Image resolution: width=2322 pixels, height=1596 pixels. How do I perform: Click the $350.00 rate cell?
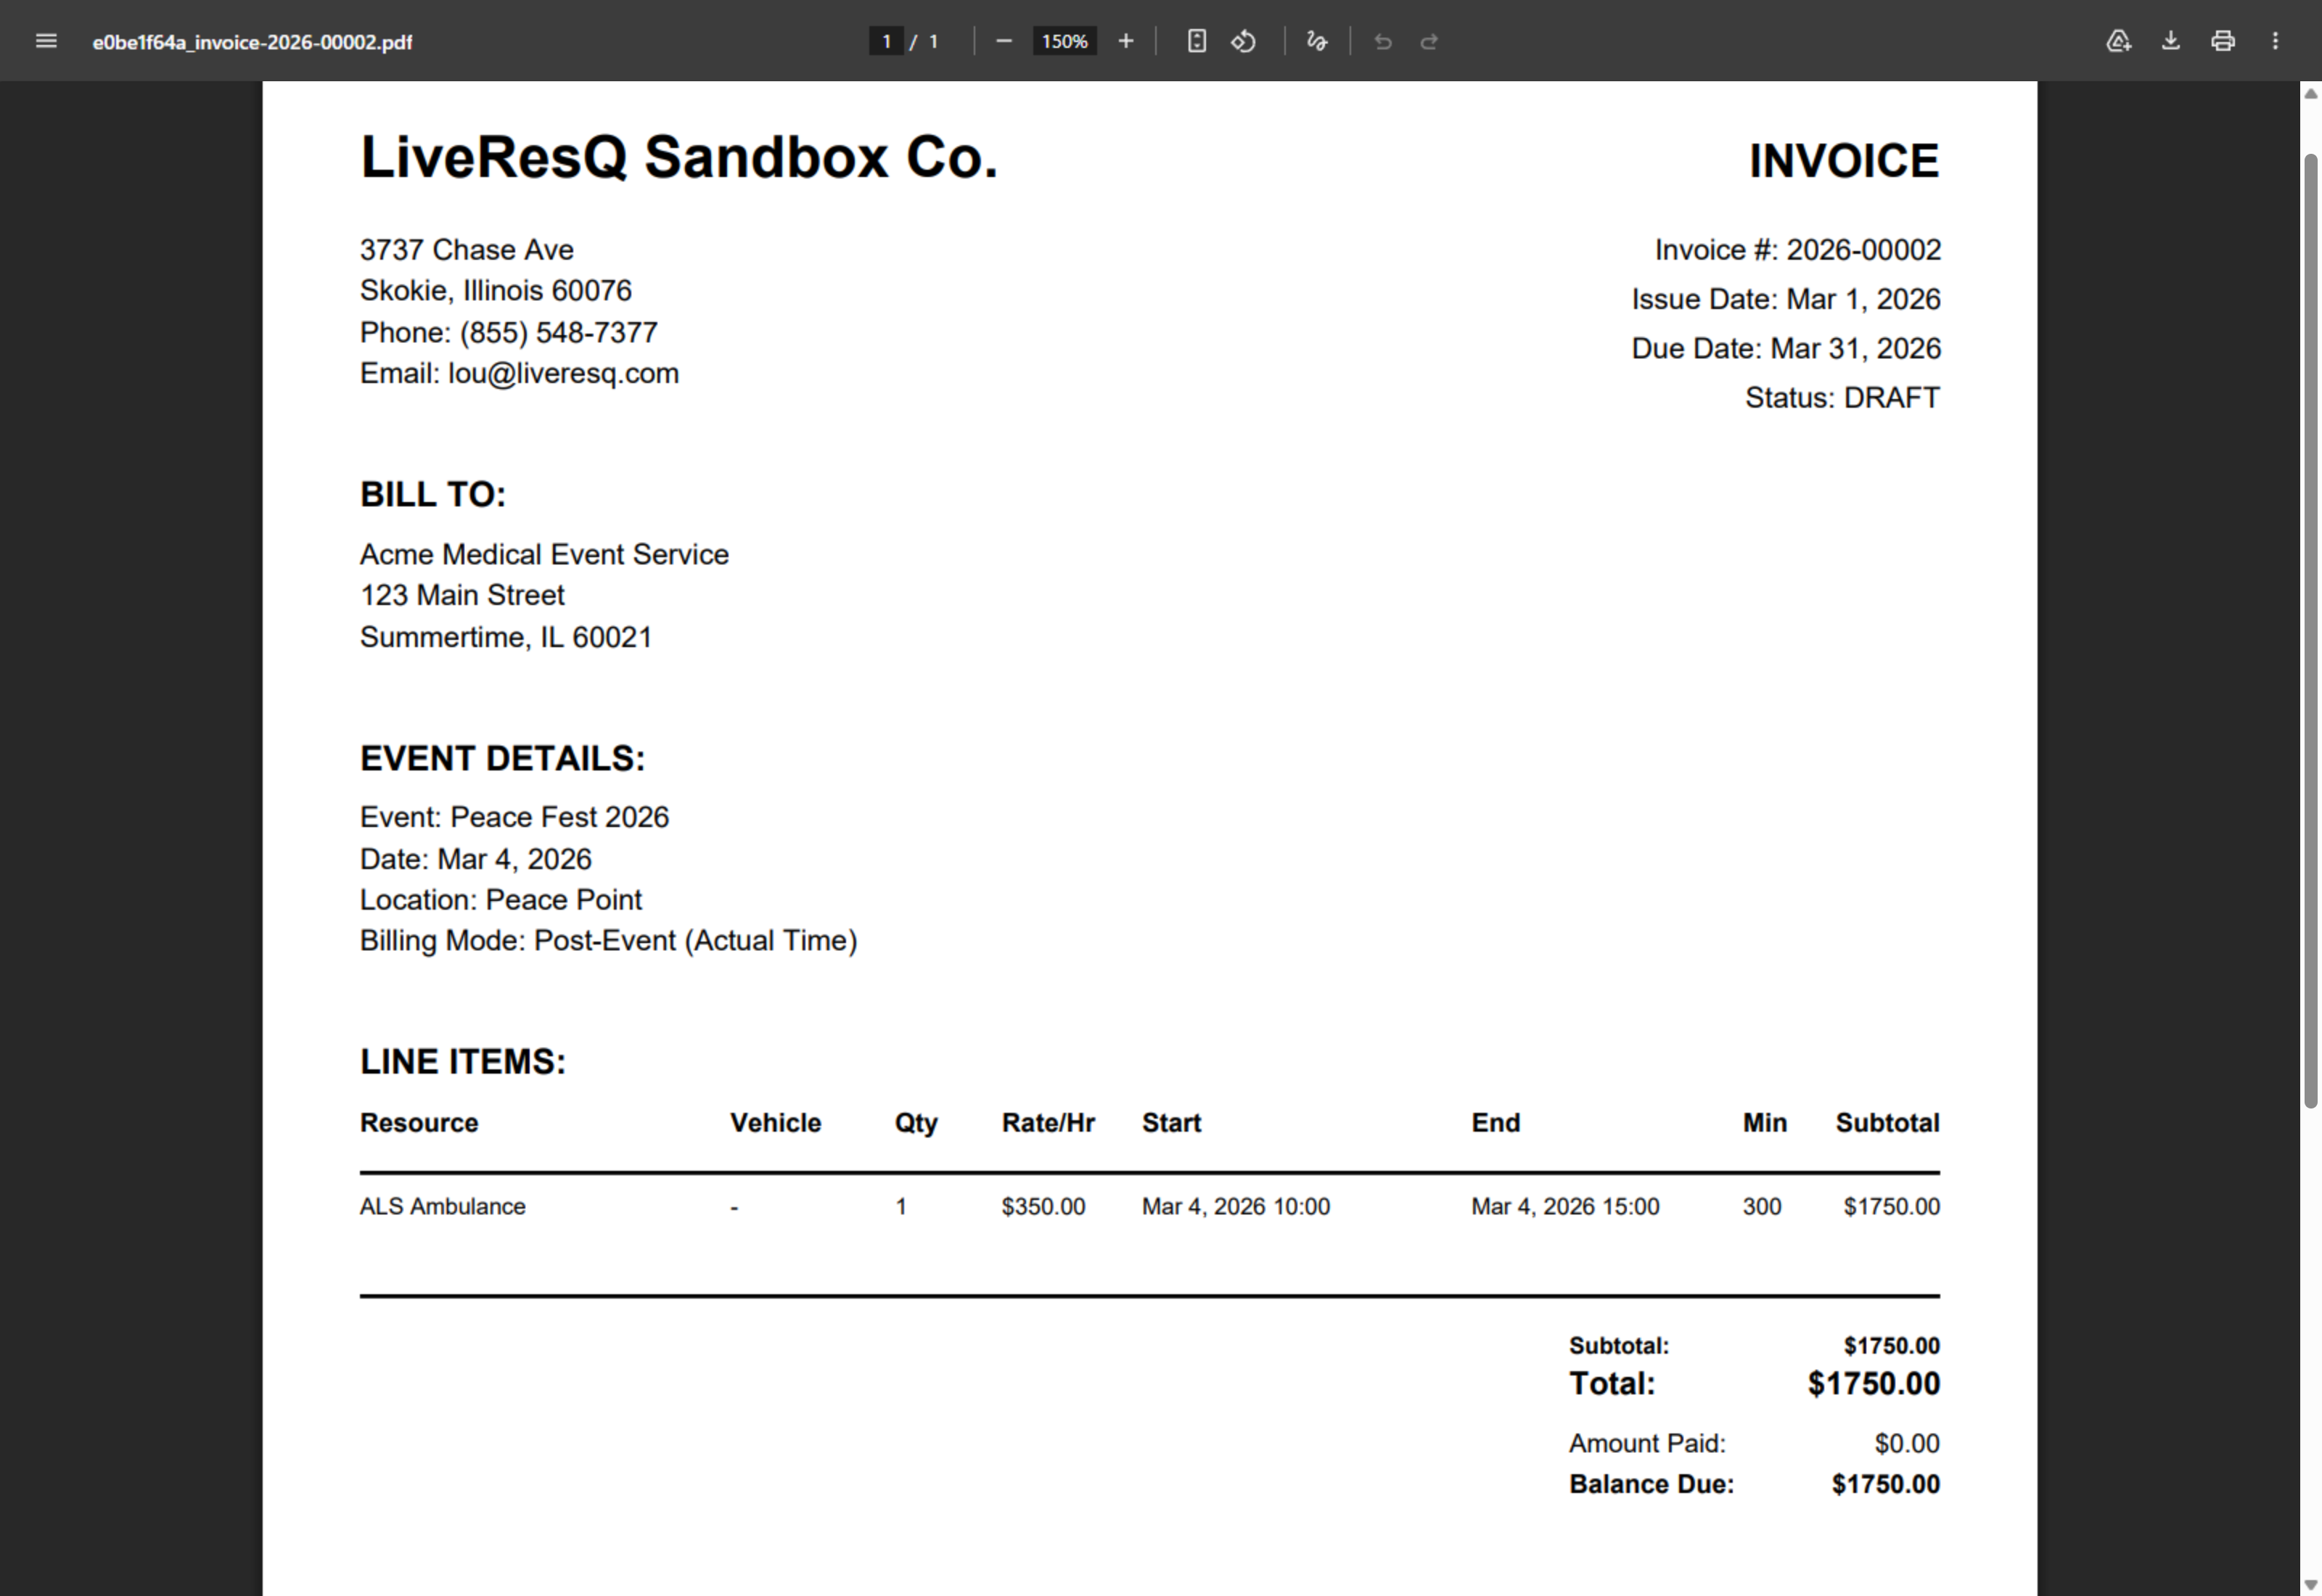pyautogui.click(x=1043, y=1207)
